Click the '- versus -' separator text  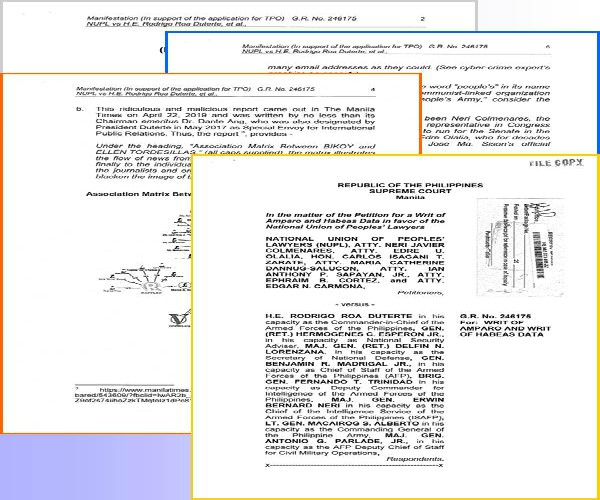point(355,305)
